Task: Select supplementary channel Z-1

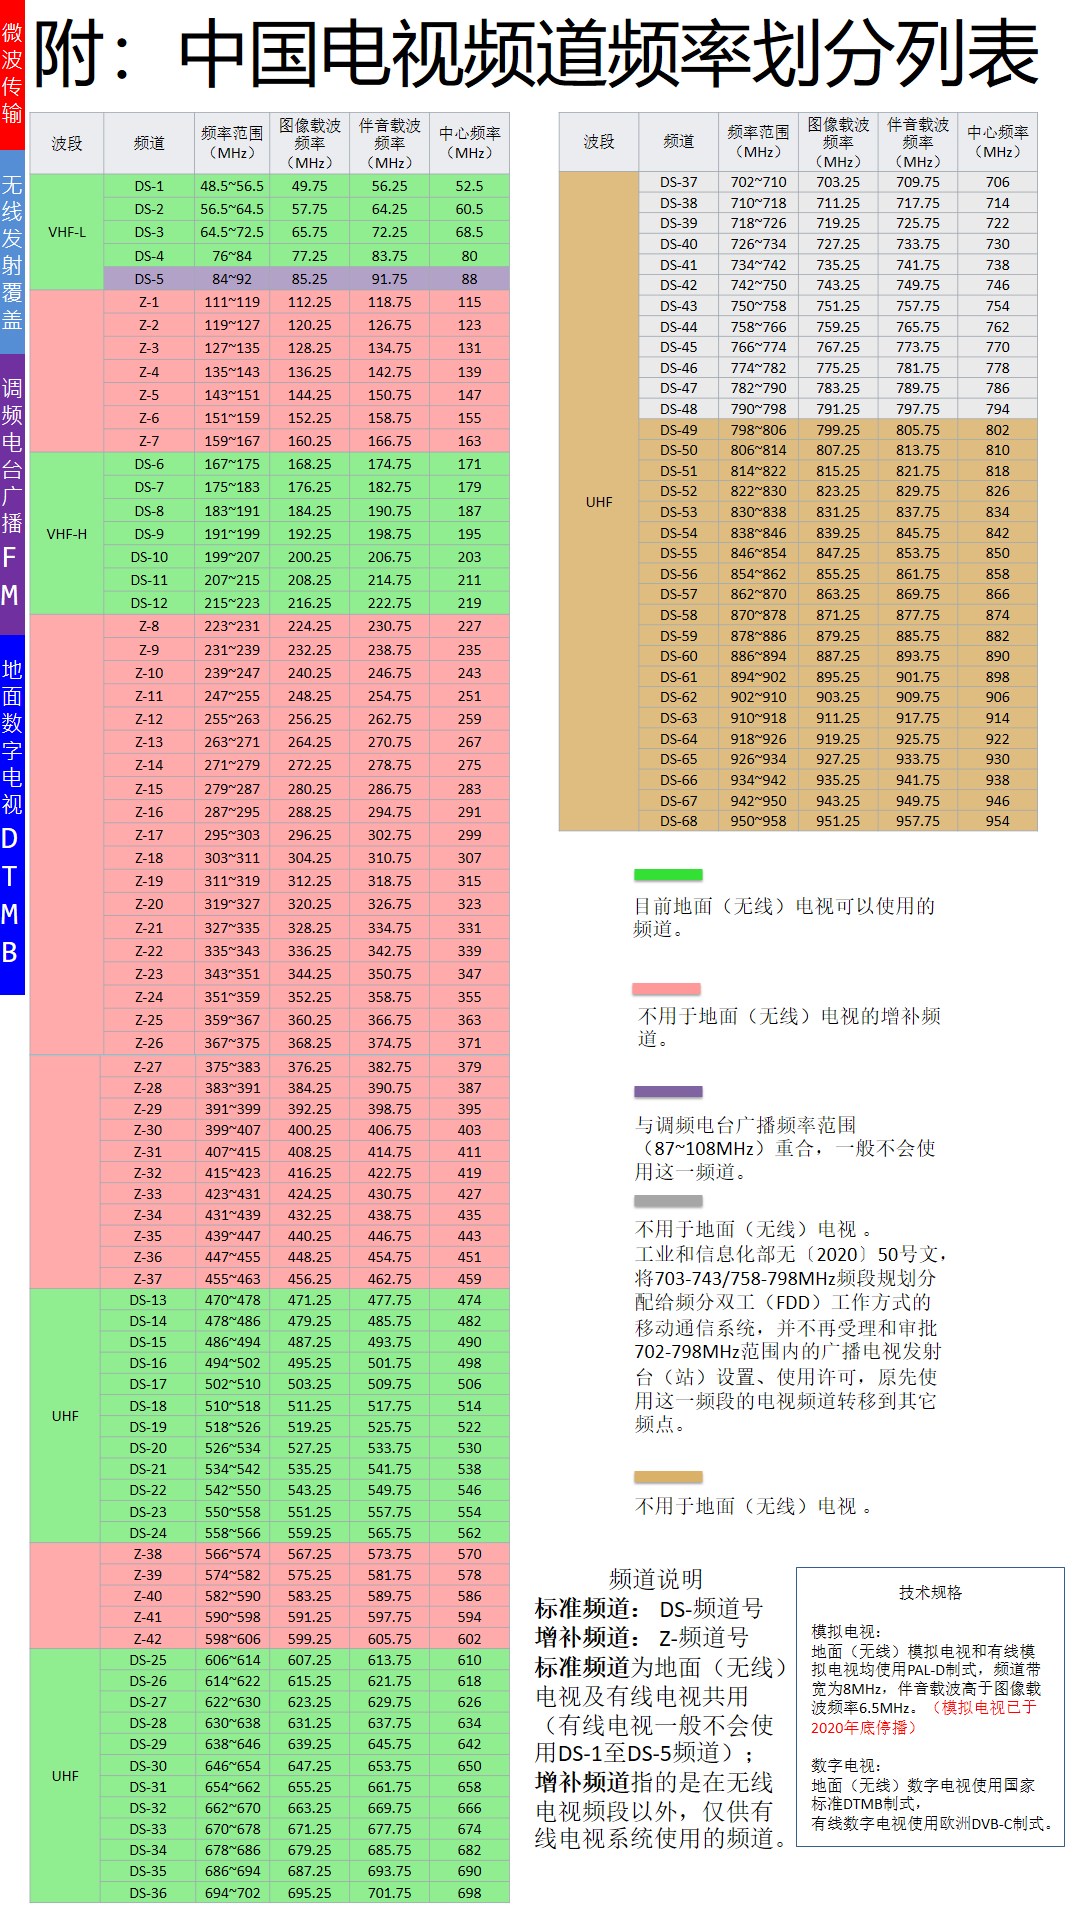Action: (x=149, y=302)
